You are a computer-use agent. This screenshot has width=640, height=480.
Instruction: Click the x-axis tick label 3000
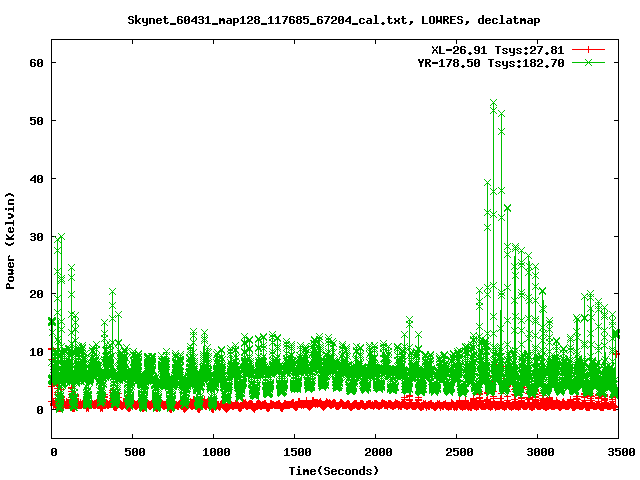(540, 452)
